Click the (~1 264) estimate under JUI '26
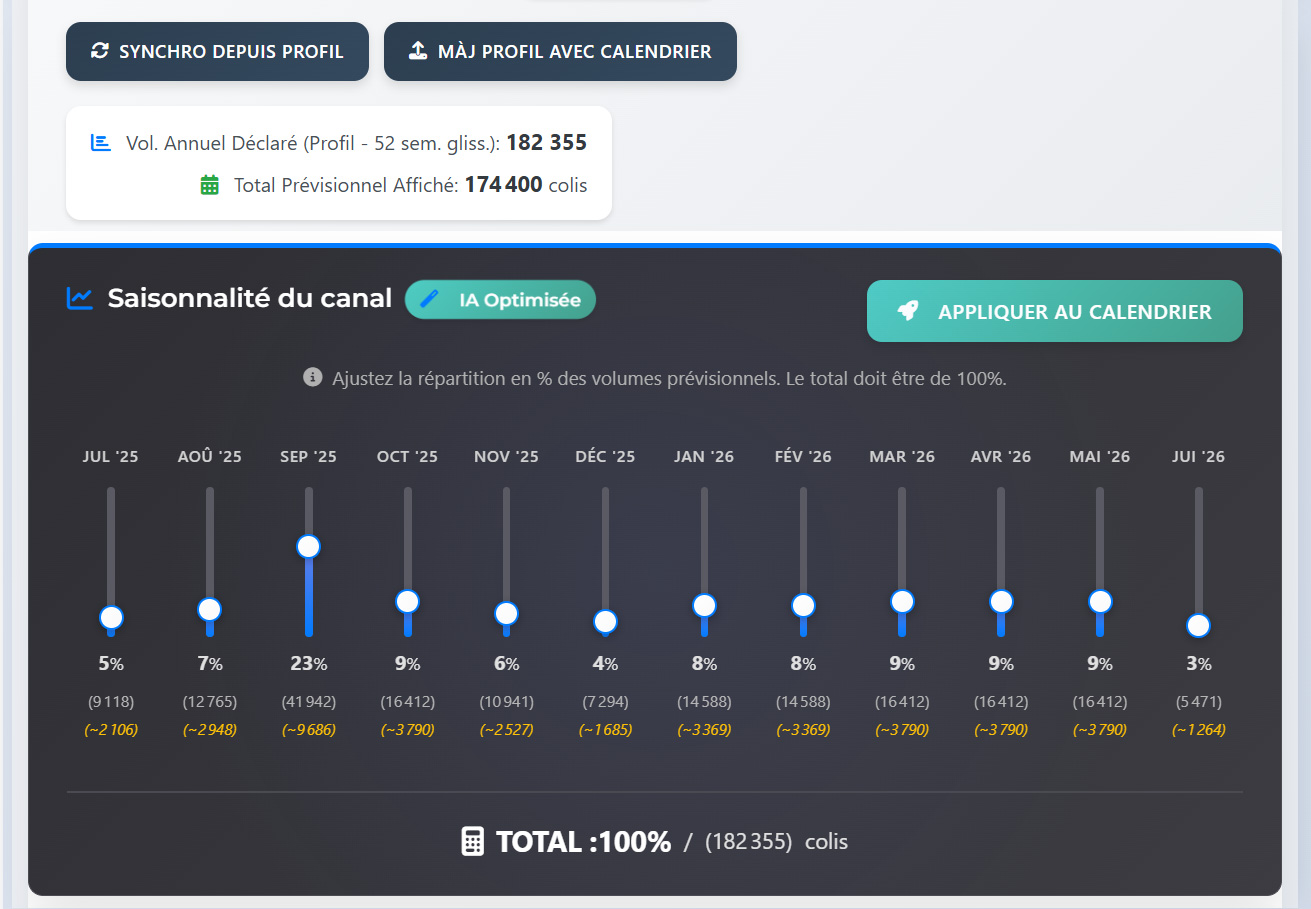This screenshot has height=909, width=1311. coord(1198,730)
